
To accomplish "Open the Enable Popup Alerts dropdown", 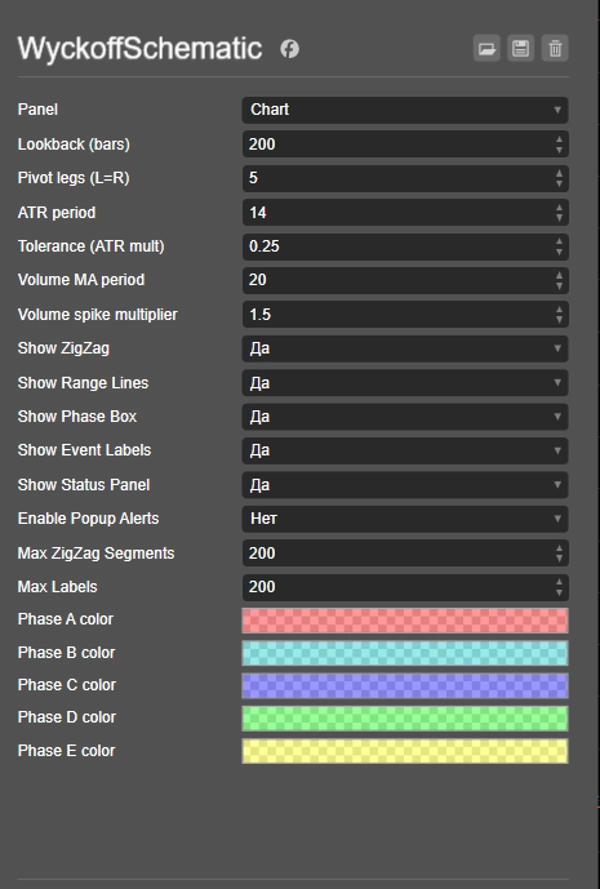I will pyautogui.click(x=404, y=519).
